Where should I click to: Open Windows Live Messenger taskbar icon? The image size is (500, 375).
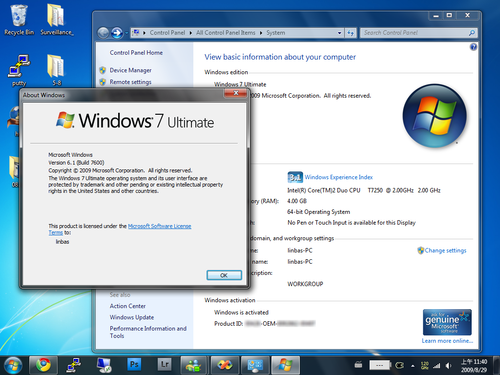(x=194, y=365)
